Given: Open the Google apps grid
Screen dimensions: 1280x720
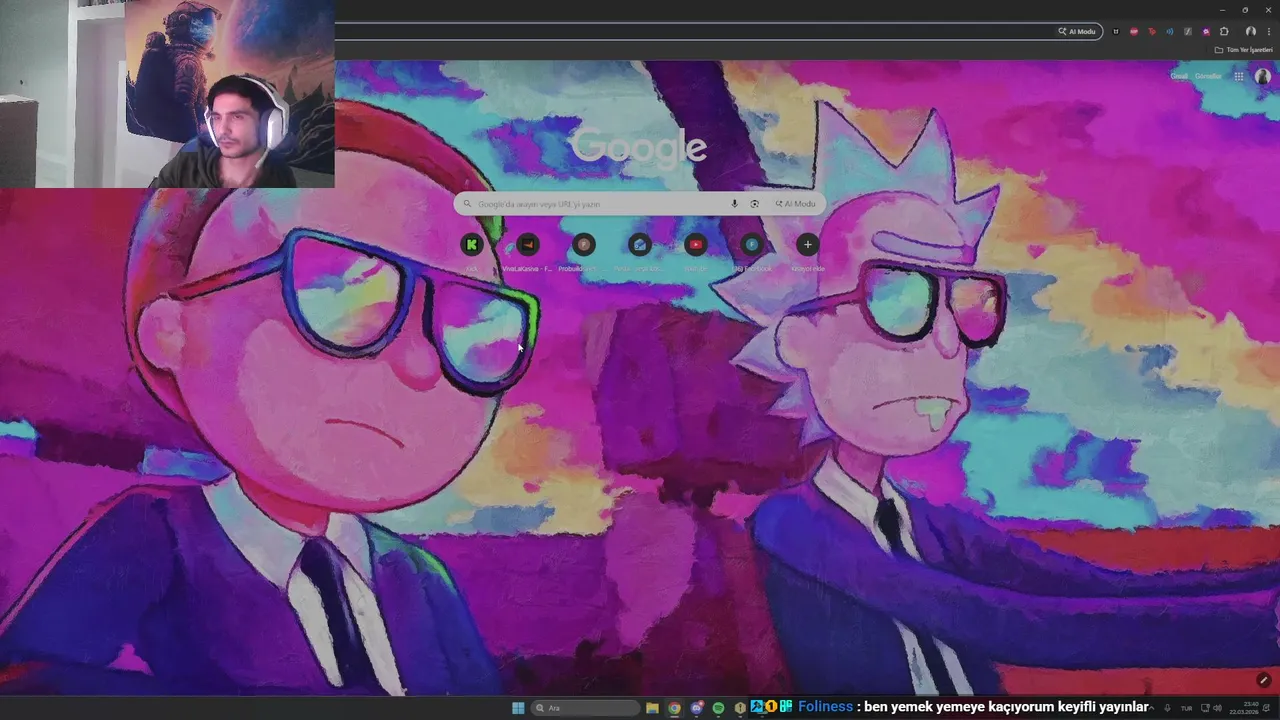Looking at the screenshot, I should [1239, 76].
